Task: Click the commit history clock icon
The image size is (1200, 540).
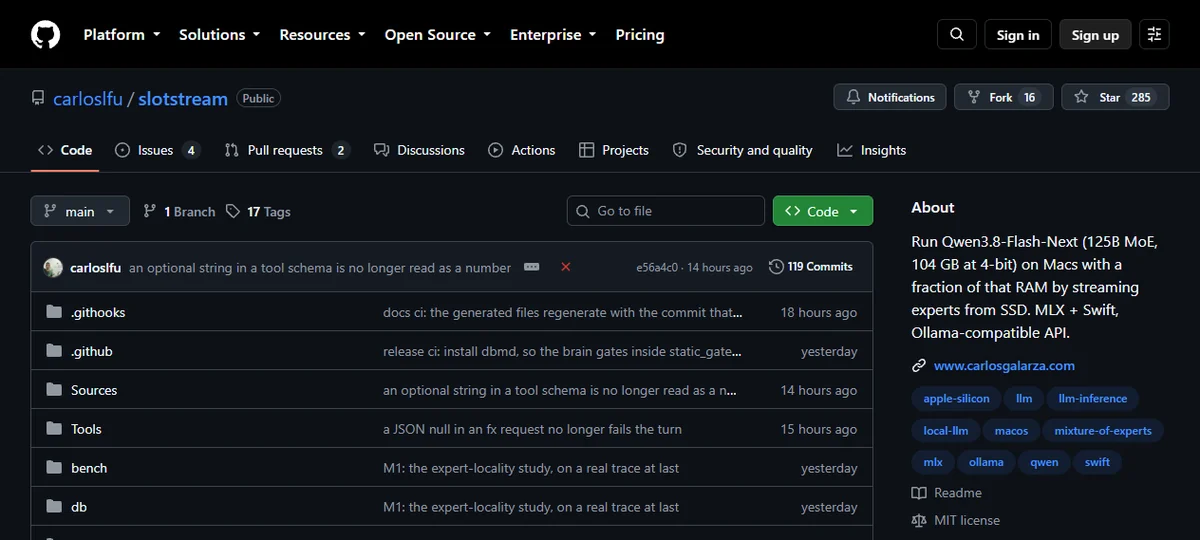Action: coord(776,267)
